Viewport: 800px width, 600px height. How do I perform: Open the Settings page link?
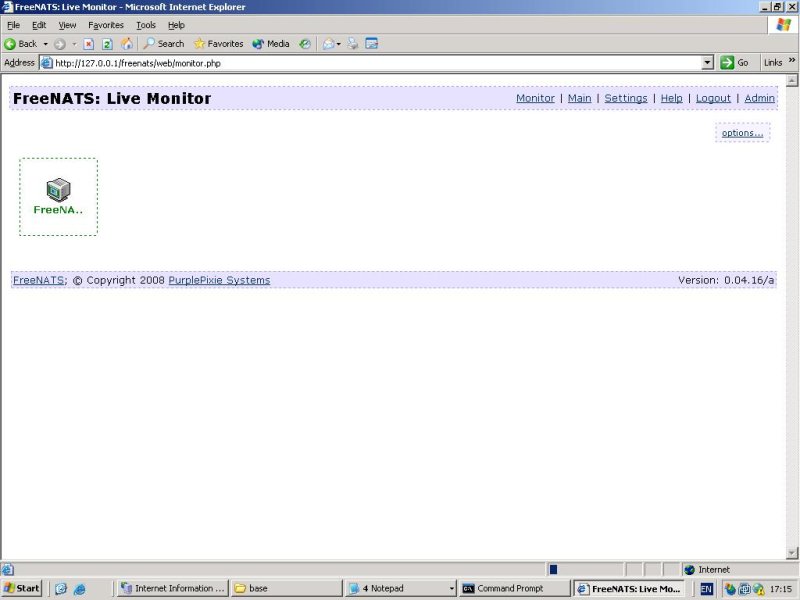tap(626, 98)
